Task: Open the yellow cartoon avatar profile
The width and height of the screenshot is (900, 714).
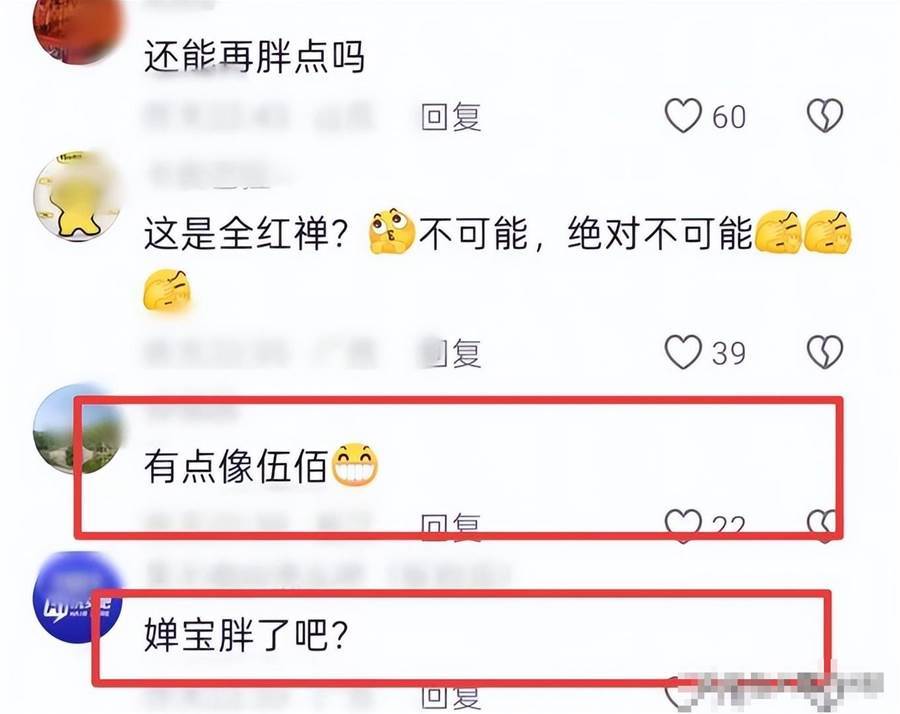Action: tap(77, 196)
